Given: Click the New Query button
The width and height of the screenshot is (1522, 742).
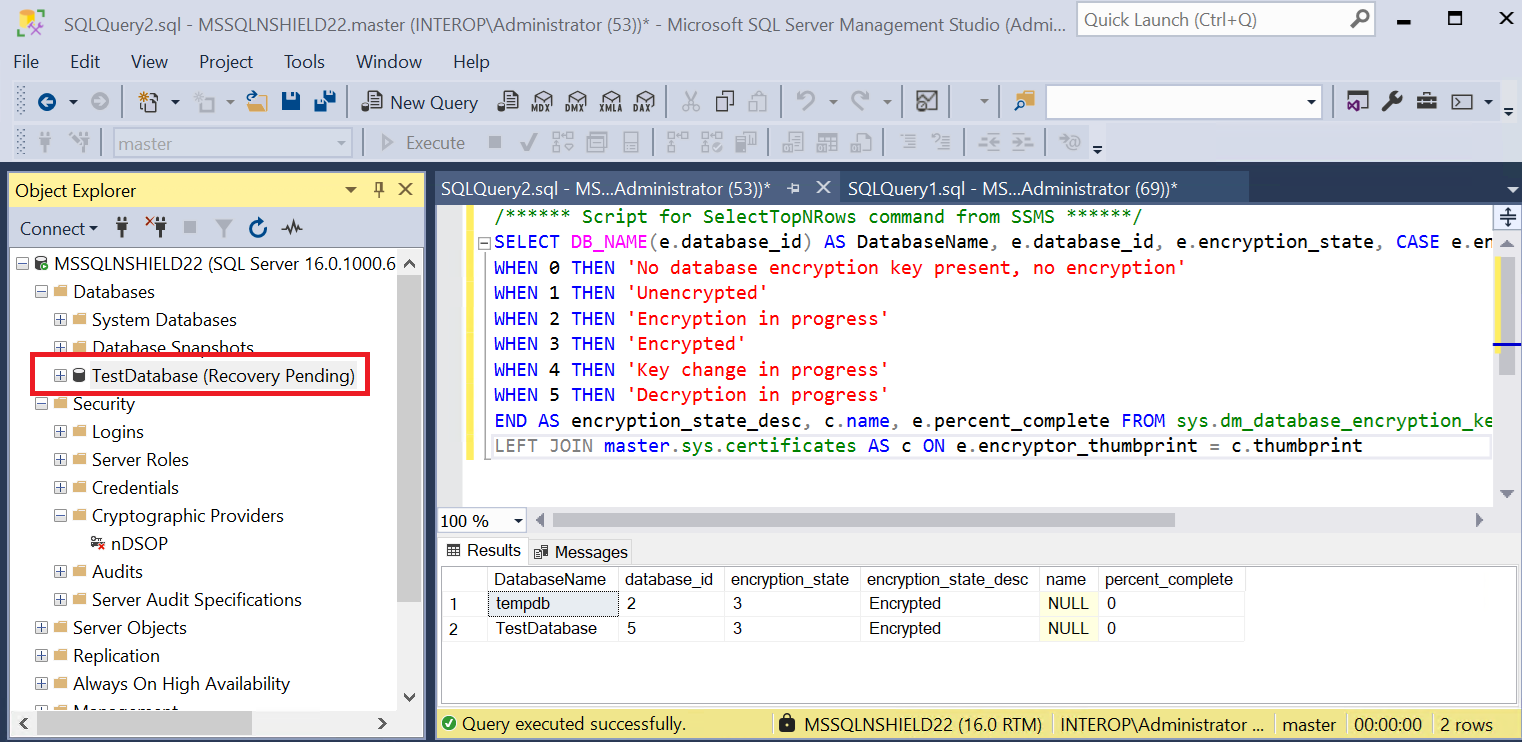Looking at the screenshot, I should (420, 102).
